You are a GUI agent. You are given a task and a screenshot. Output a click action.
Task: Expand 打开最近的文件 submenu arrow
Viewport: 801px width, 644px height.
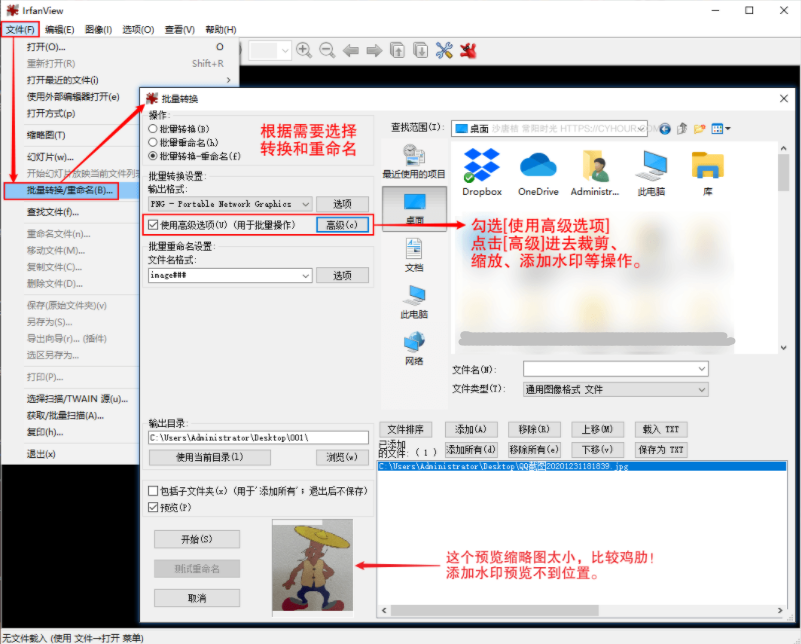[228, 80]
